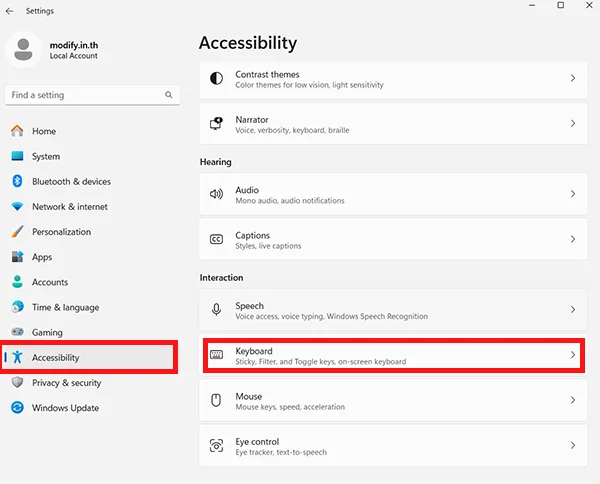Click the Audio speaker icon
600x484 pixels.
click(x=216, y=194)
